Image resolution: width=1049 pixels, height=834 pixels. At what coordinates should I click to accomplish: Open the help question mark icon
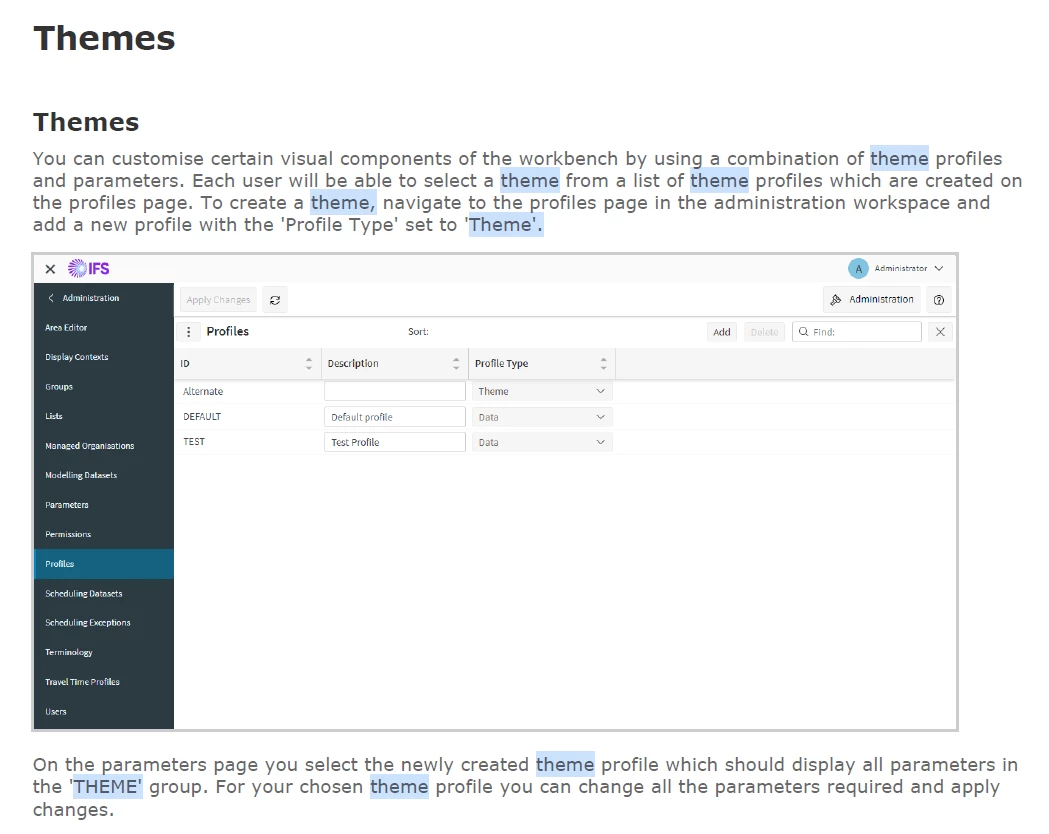pos(939,300)
